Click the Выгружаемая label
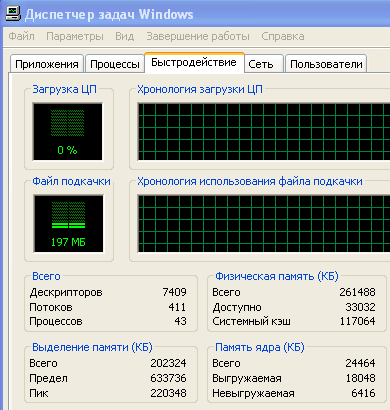 click(247, 378)
